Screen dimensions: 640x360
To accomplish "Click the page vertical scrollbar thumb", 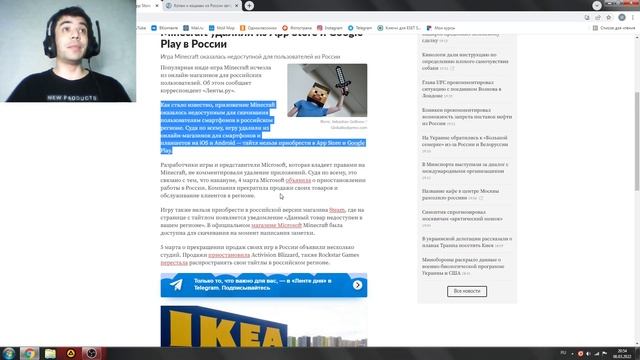I will pyautogui.click(x=636, y=141).
